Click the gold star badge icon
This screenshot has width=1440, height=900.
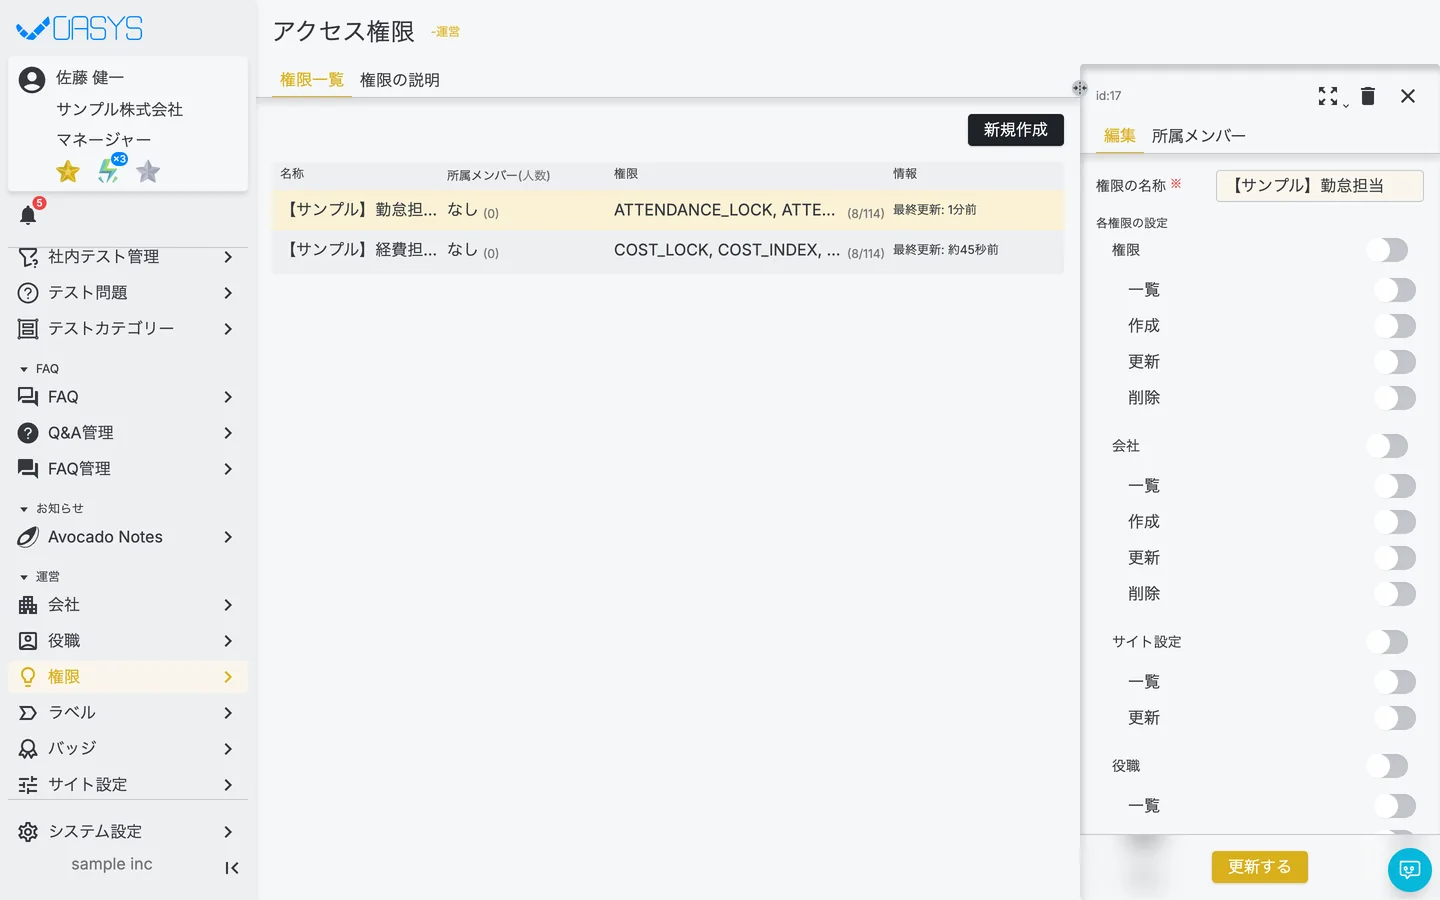coord(68,172)
